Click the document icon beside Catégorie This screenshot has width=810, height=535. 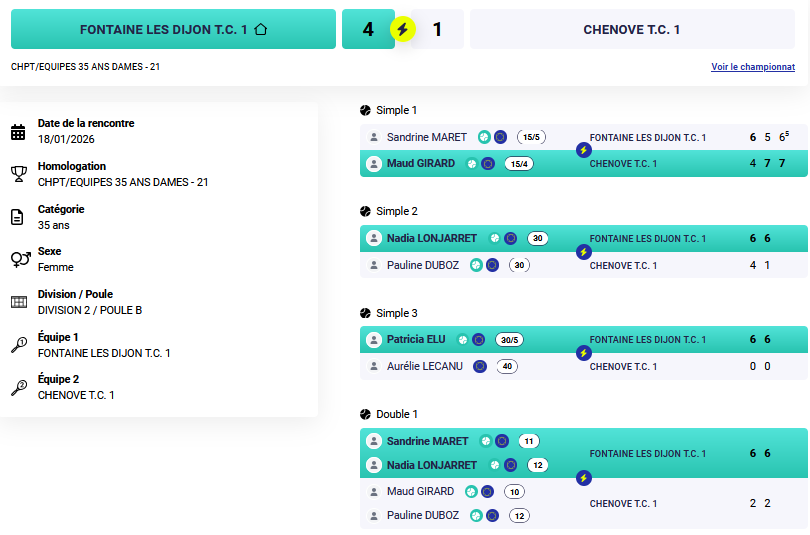coord(18,218)
